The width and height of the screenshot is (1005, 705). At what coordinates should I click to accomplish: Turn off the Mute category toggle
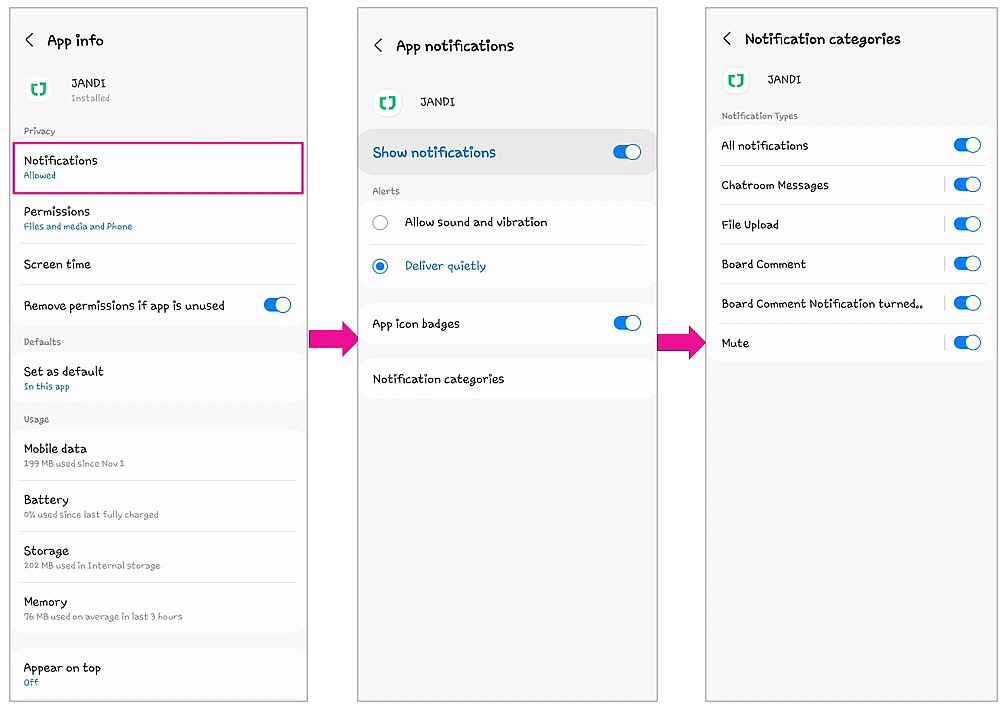[967, 343]
